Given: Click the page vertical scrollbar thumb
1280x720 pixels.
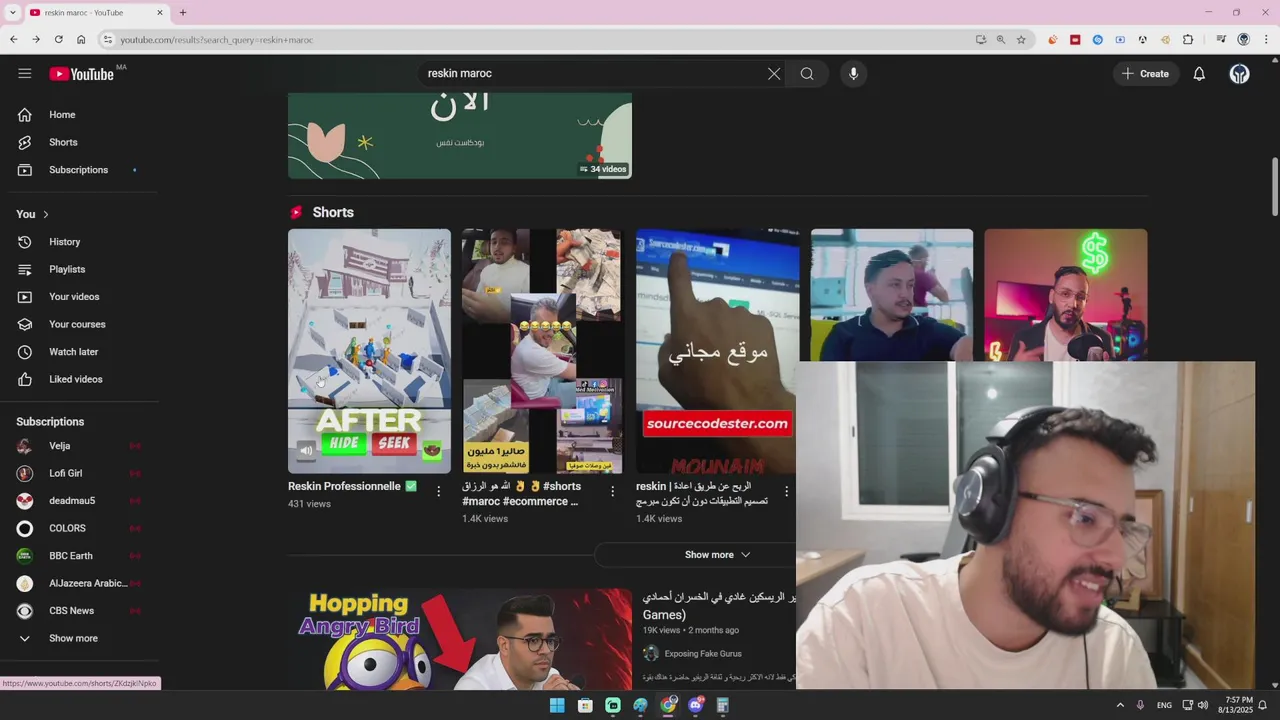Looking at the screenshot, I should click(1274, 186).
